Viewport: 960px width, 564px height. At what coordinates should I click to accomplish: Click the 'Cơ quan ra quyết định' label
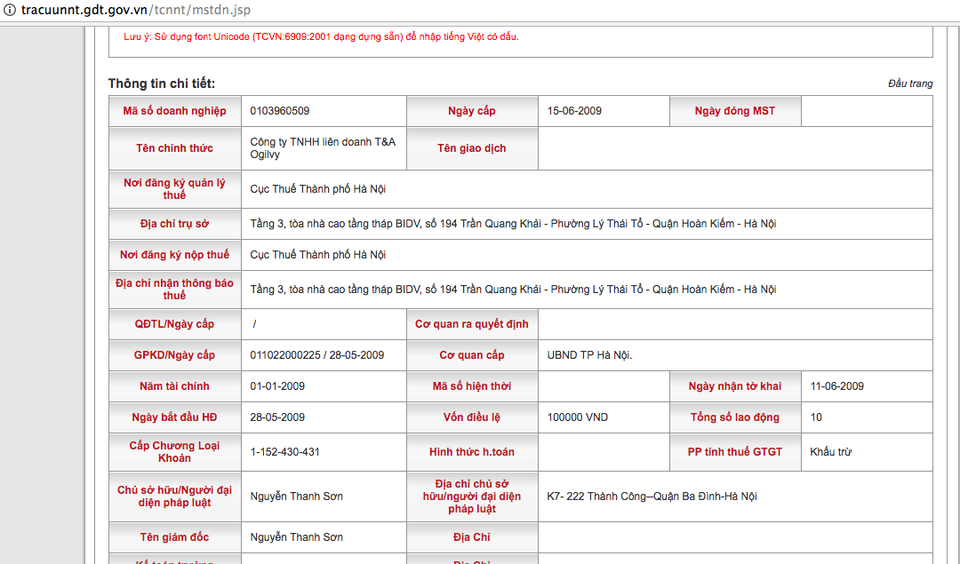pos(471,324)
